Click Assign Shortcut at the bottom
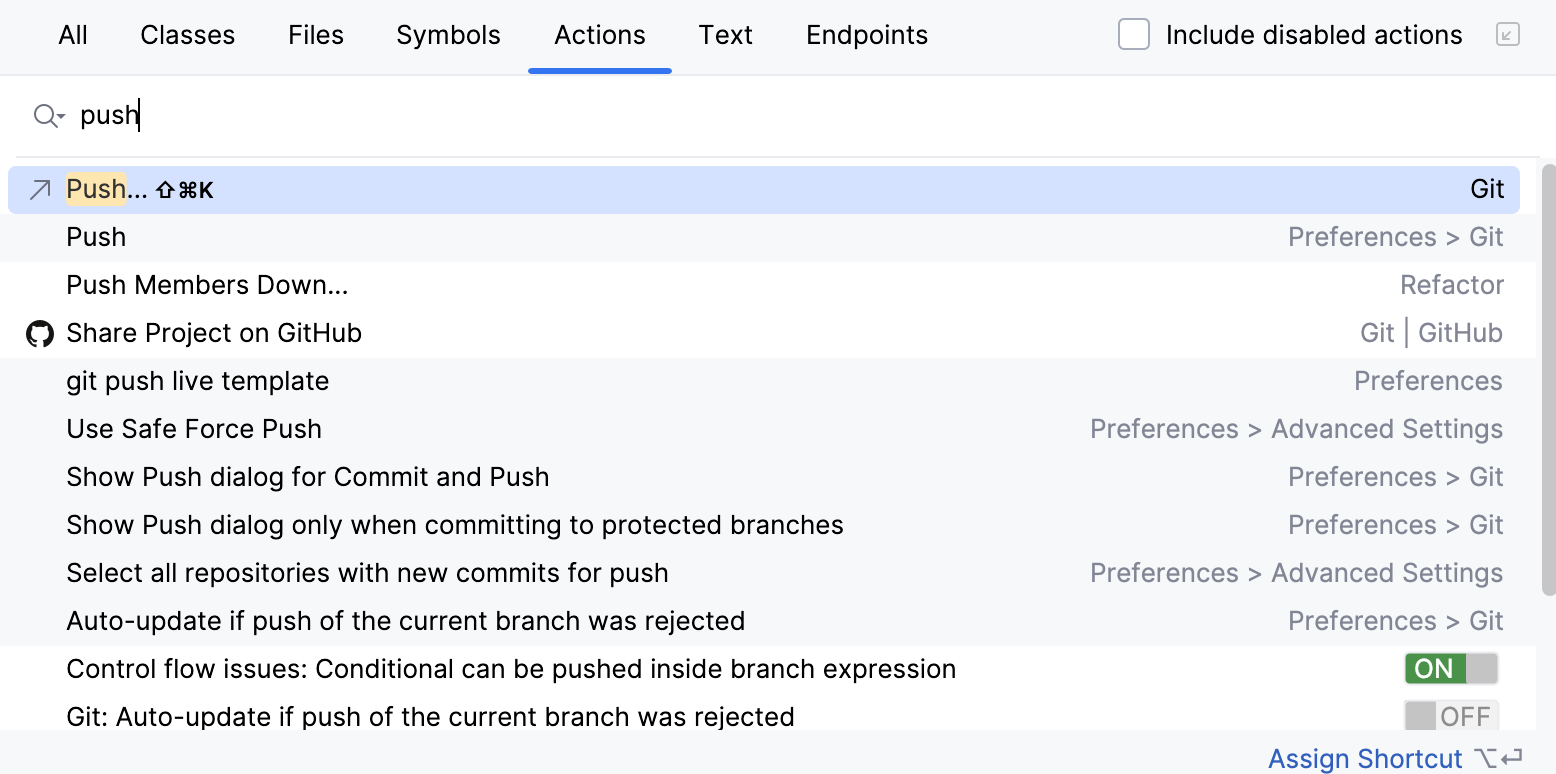Image resolution: width=1556 pixels, height=774 pixels. (x=1365, y=758)
